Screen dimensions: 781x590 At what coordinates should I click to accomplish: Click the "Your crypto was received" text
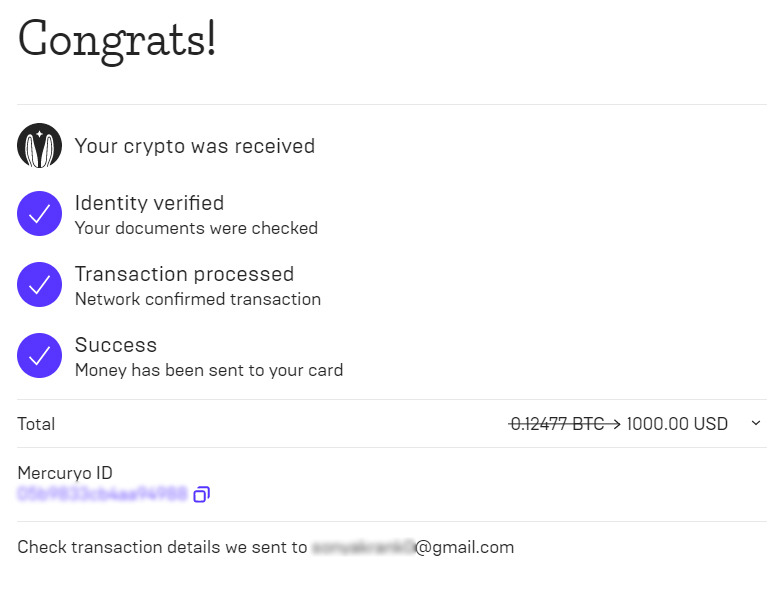(195, 146)
